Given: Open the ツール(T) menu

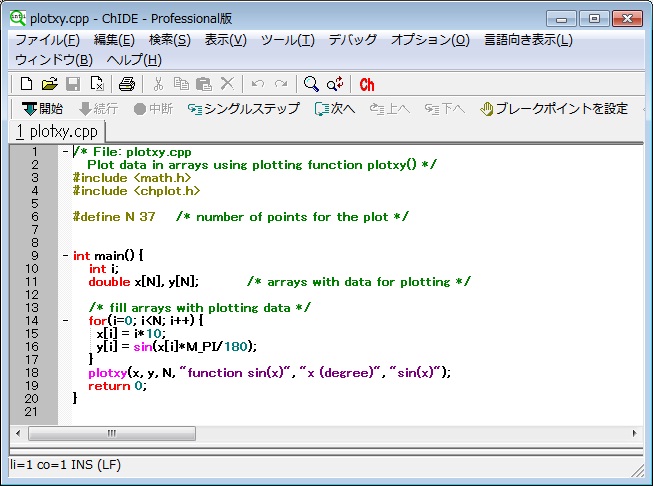Looking at the screenshot, I should 287,40.
